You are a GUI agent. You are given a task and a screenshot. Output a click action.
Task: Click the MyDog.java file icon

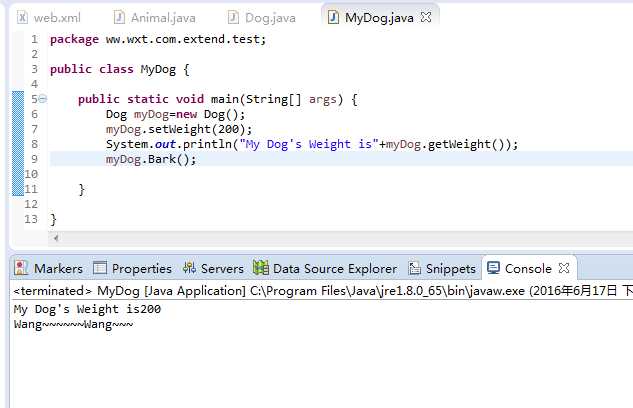tap(333, 17)
